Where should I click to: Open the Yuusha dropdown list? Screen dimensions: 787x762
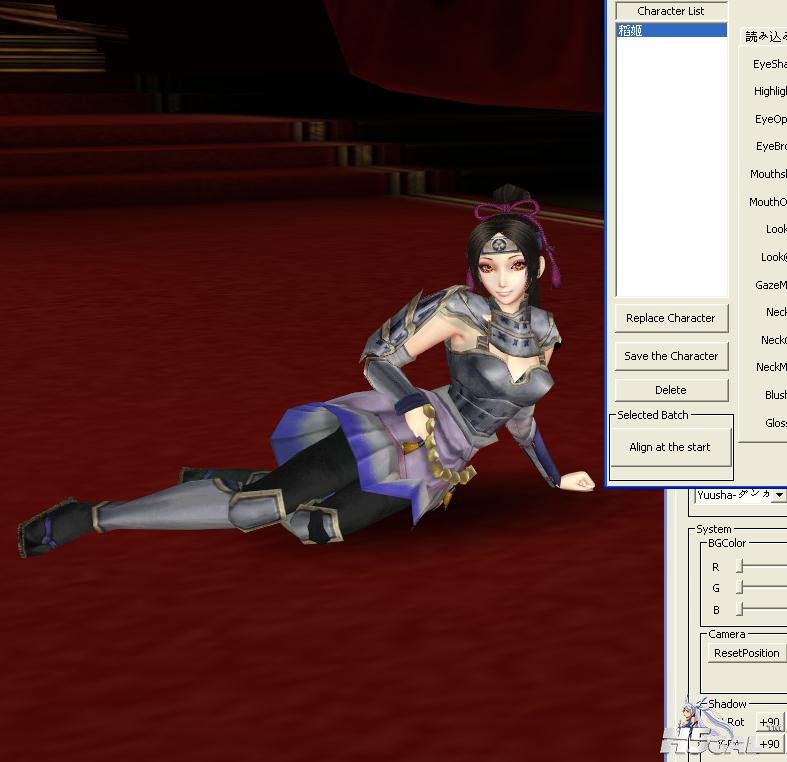point(778,495)
